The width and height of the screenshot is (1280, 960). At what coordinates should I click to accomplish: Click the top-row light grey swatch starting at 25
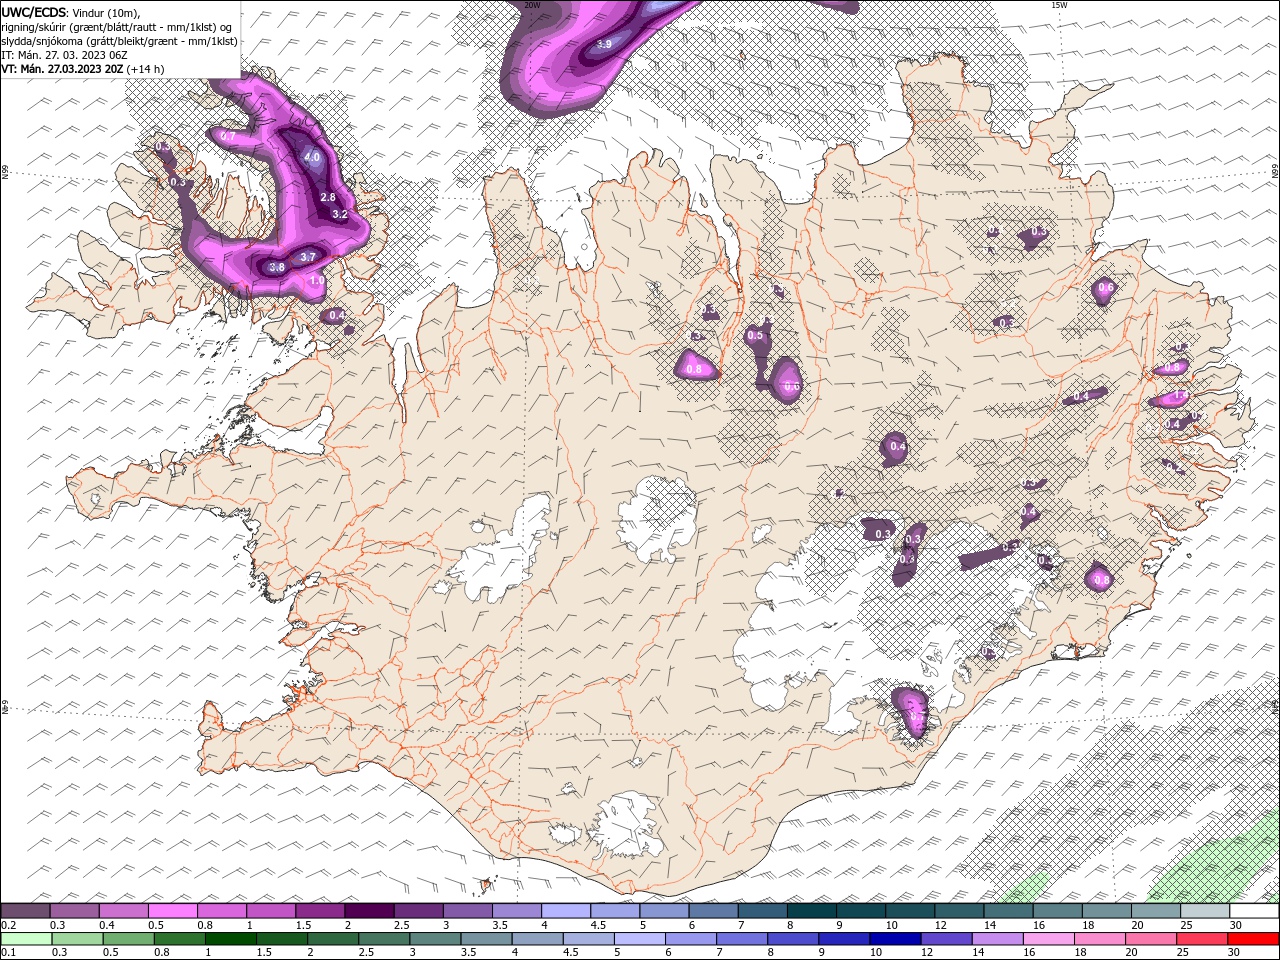coord(1204,911)
